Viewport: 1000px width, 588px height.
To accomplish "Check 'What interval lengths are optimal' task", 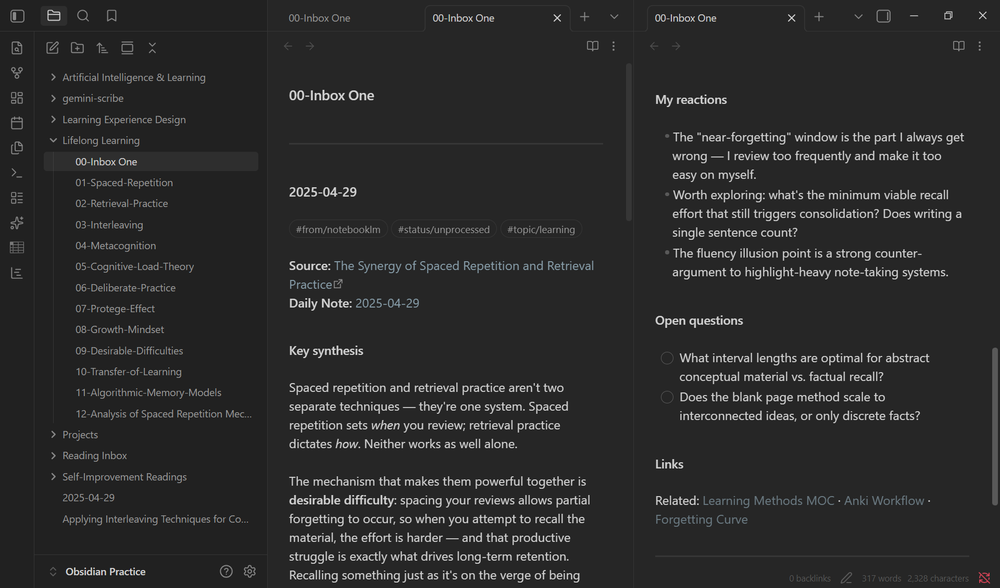I will pos(667,358).
